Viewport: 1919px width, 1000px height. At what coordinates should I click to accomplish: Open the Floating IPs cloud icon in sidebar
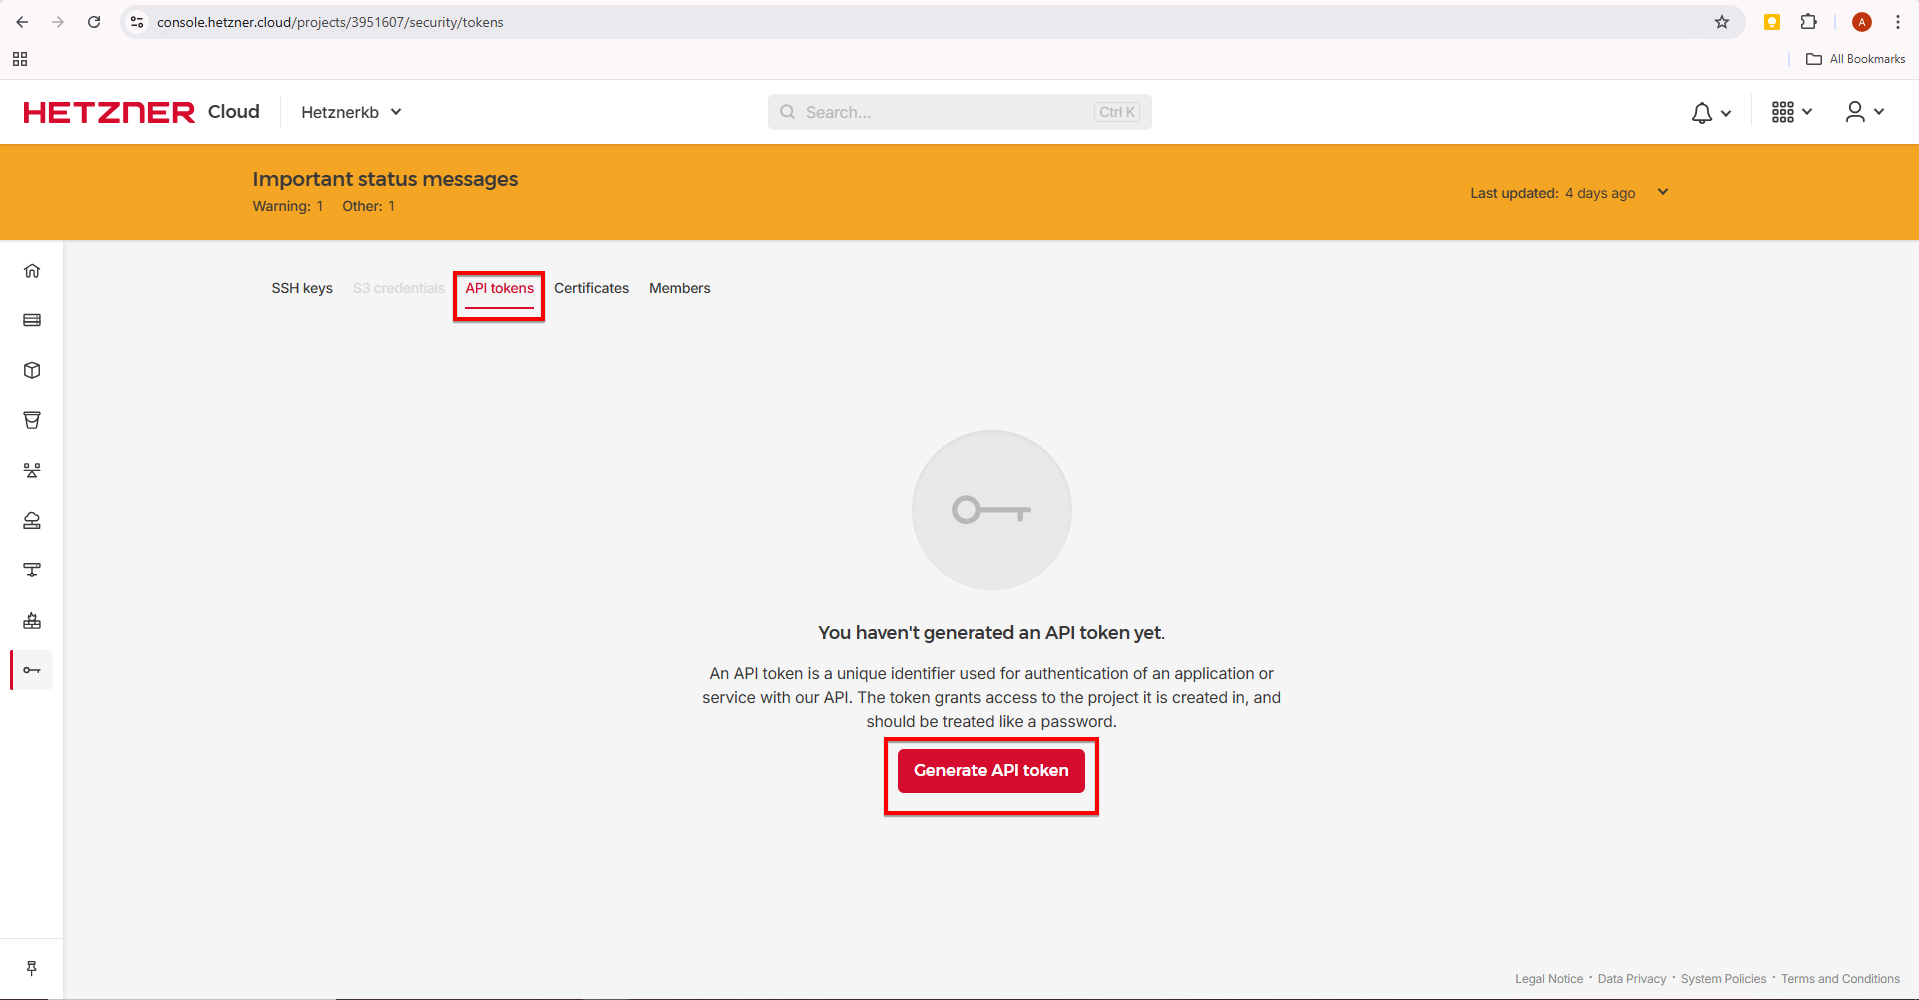tap(32, 520)
